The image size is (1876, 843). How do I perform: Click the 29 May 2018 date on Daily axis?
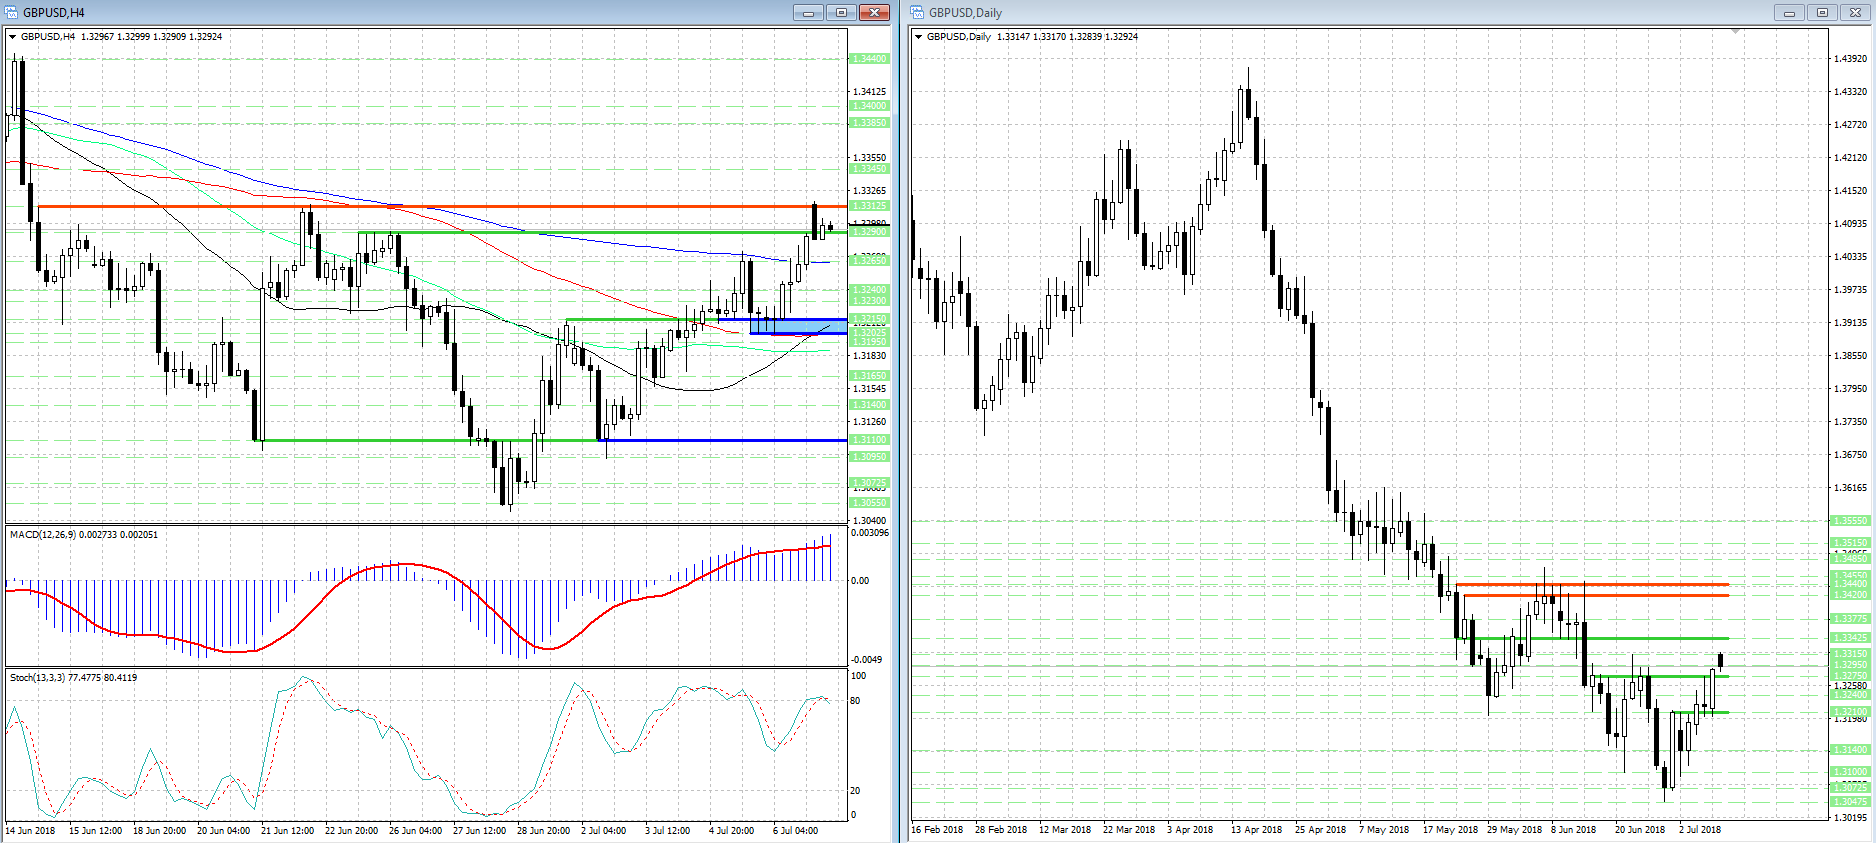pos(1514,830)
